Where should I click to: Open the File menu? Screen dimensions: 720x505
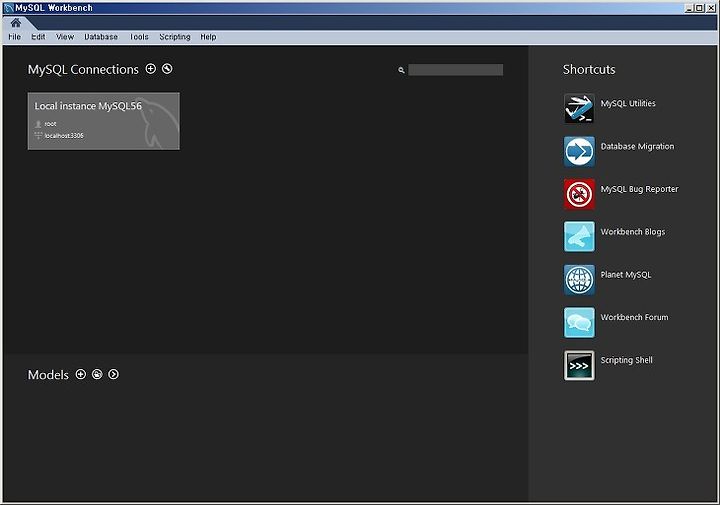pos(15,37)
